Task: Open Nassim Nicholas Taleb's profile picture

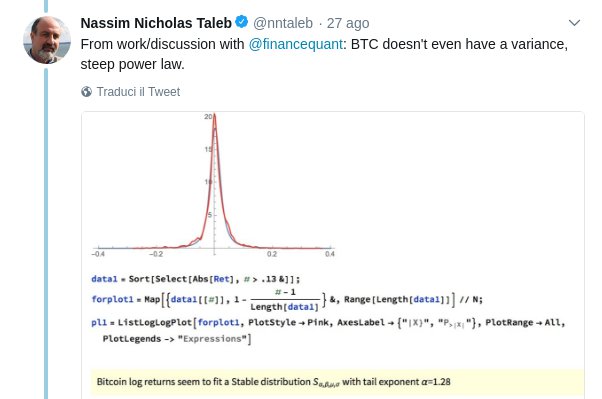Action: point(47,40)
